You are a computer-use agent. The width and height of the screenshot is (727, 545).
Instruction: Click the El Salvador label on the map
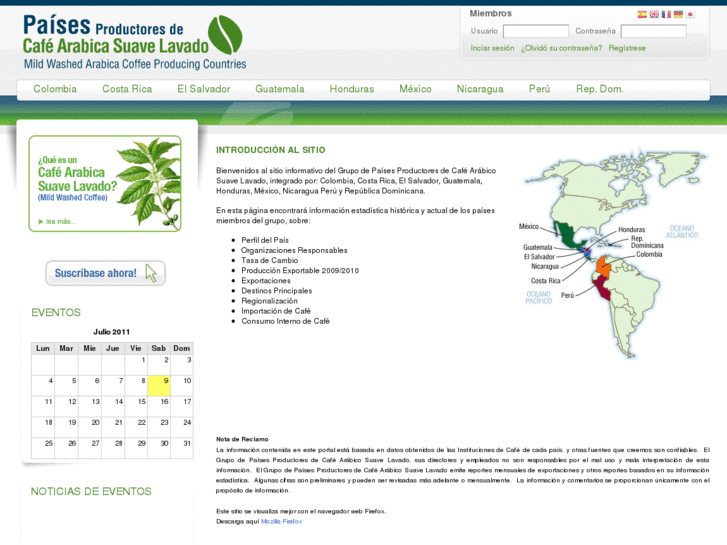tap(539, 257)
